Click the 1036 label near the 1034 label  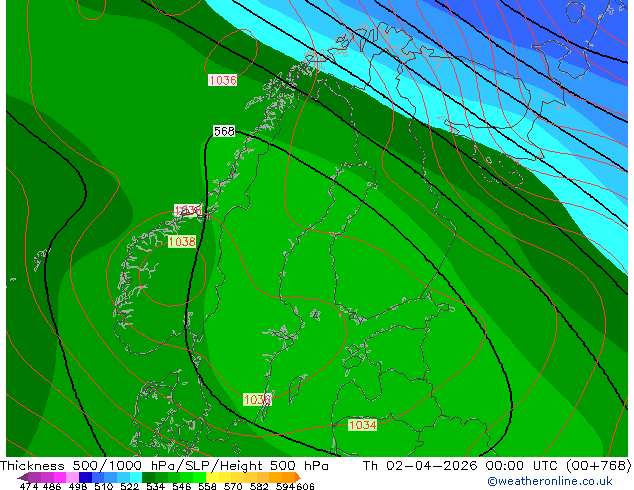(257, 400)
